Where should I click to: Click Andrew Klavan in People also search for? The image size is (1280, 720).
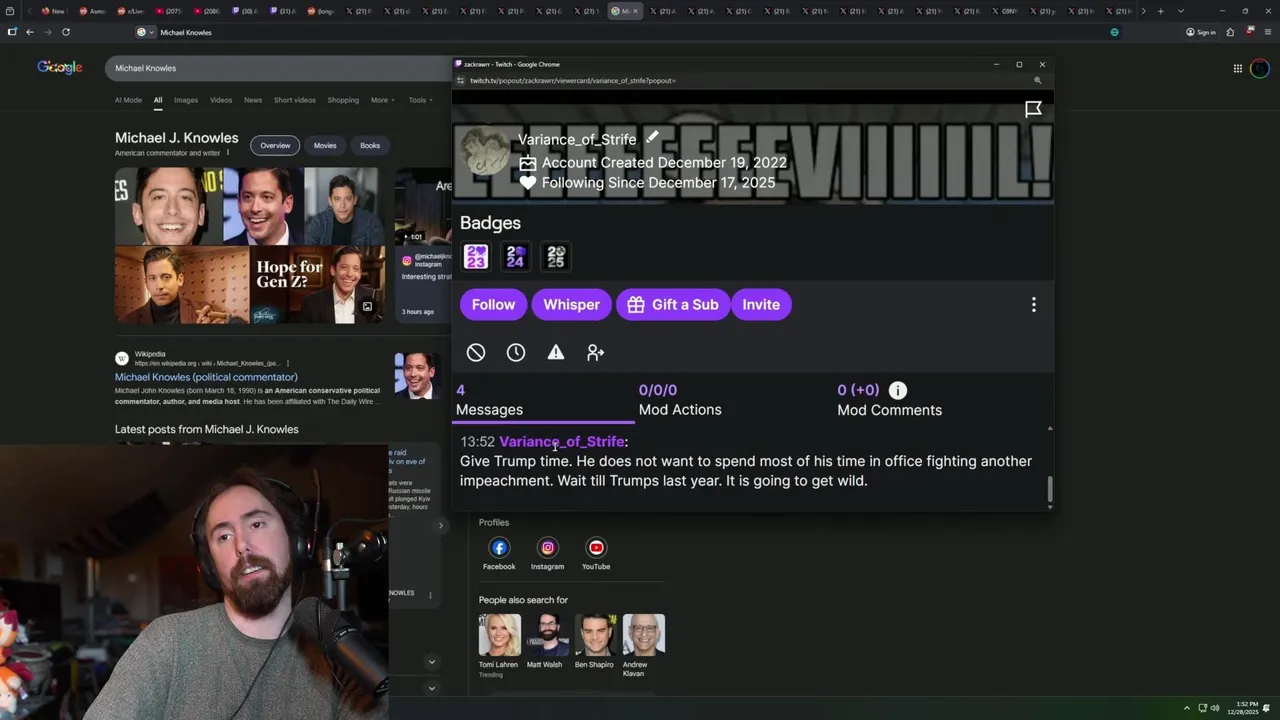pyautogui.click(x=643, y=645)
